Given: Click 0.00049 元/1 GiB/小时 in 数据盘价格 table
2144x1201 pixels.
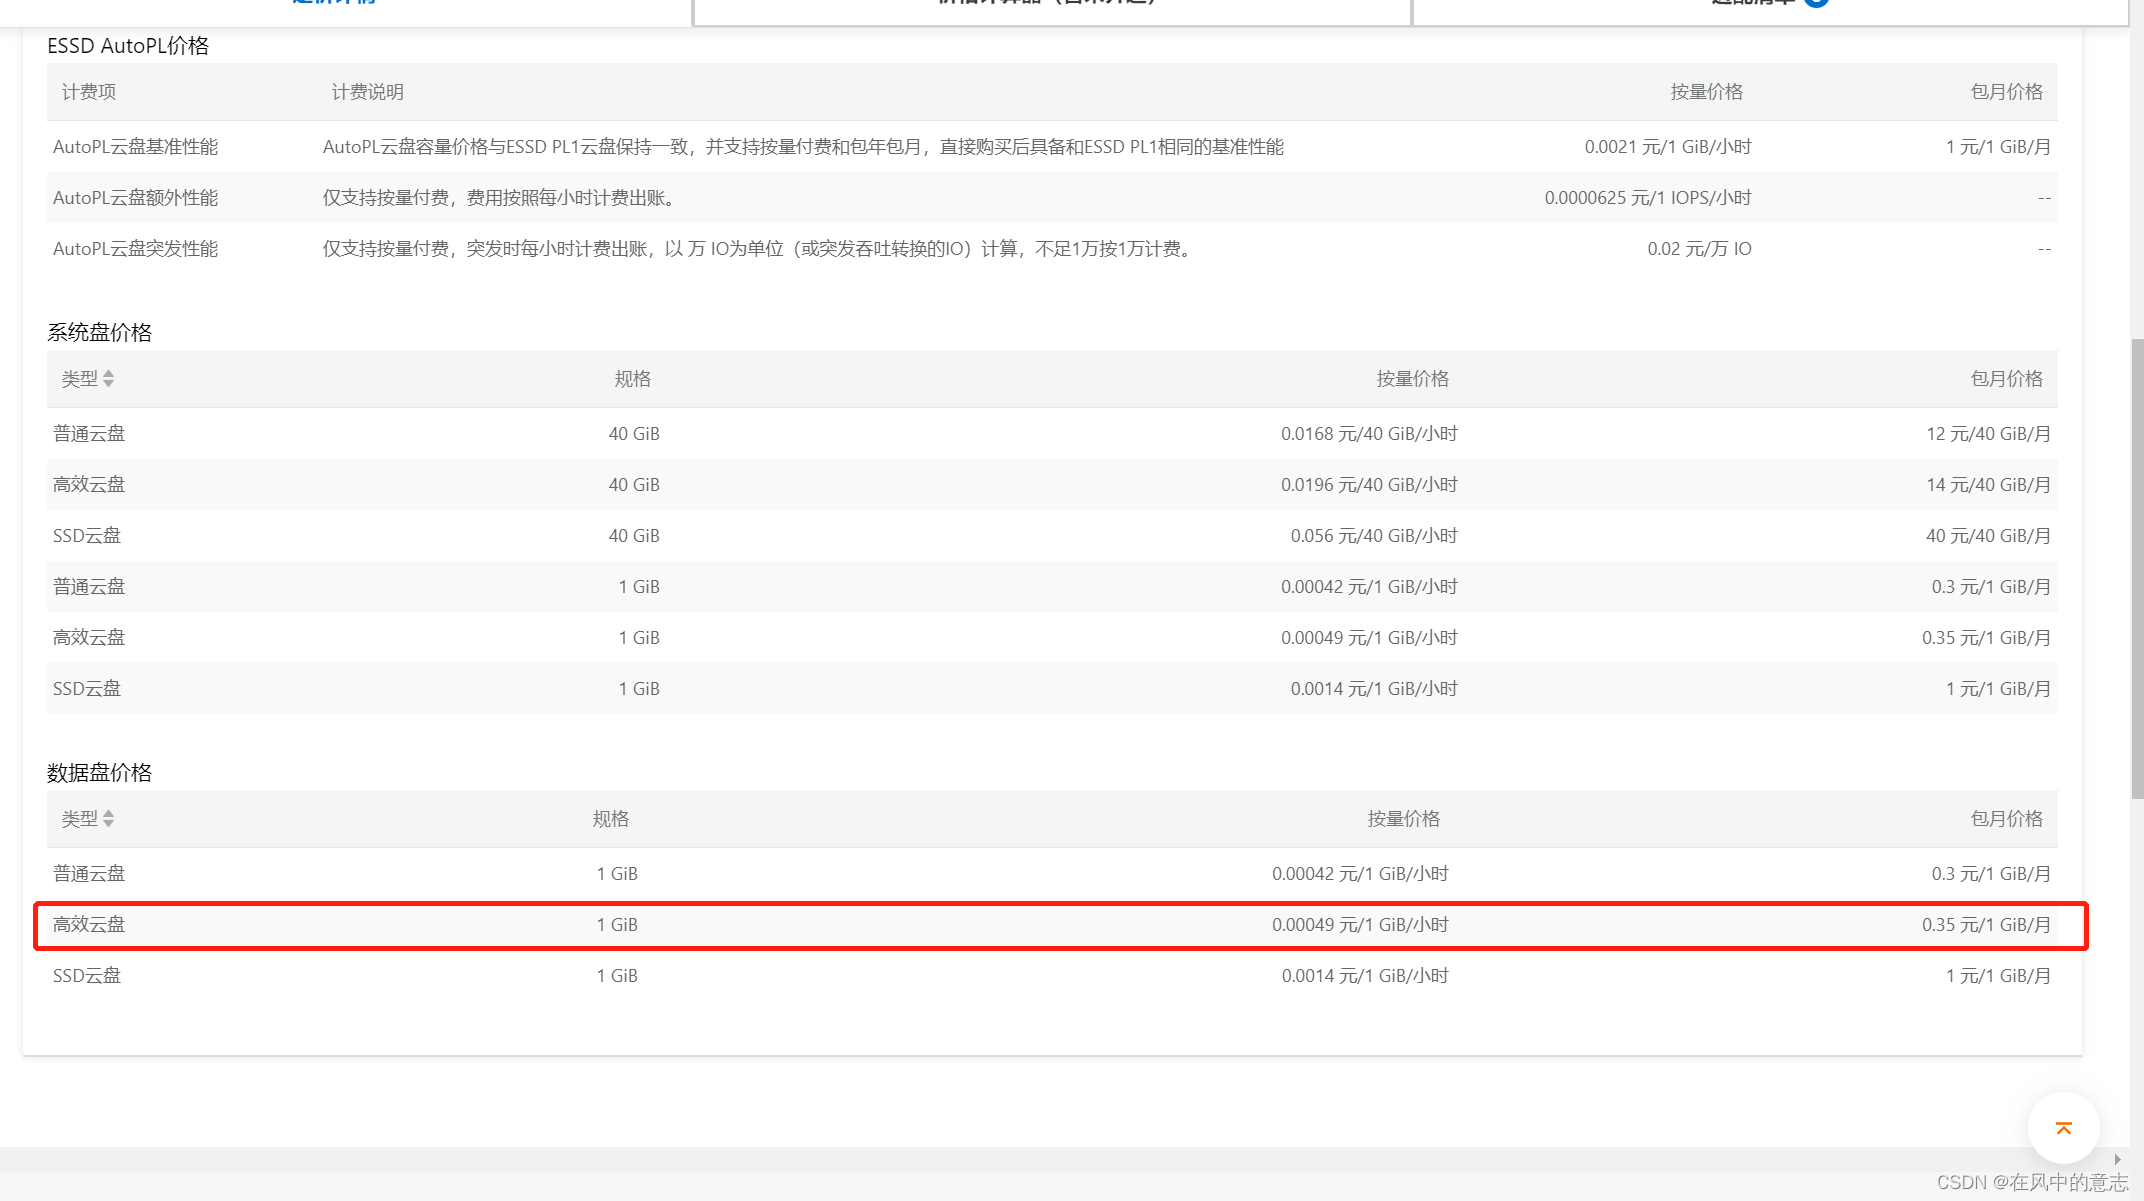Looking at the screenshot, I should click(x=1360, y=925).
